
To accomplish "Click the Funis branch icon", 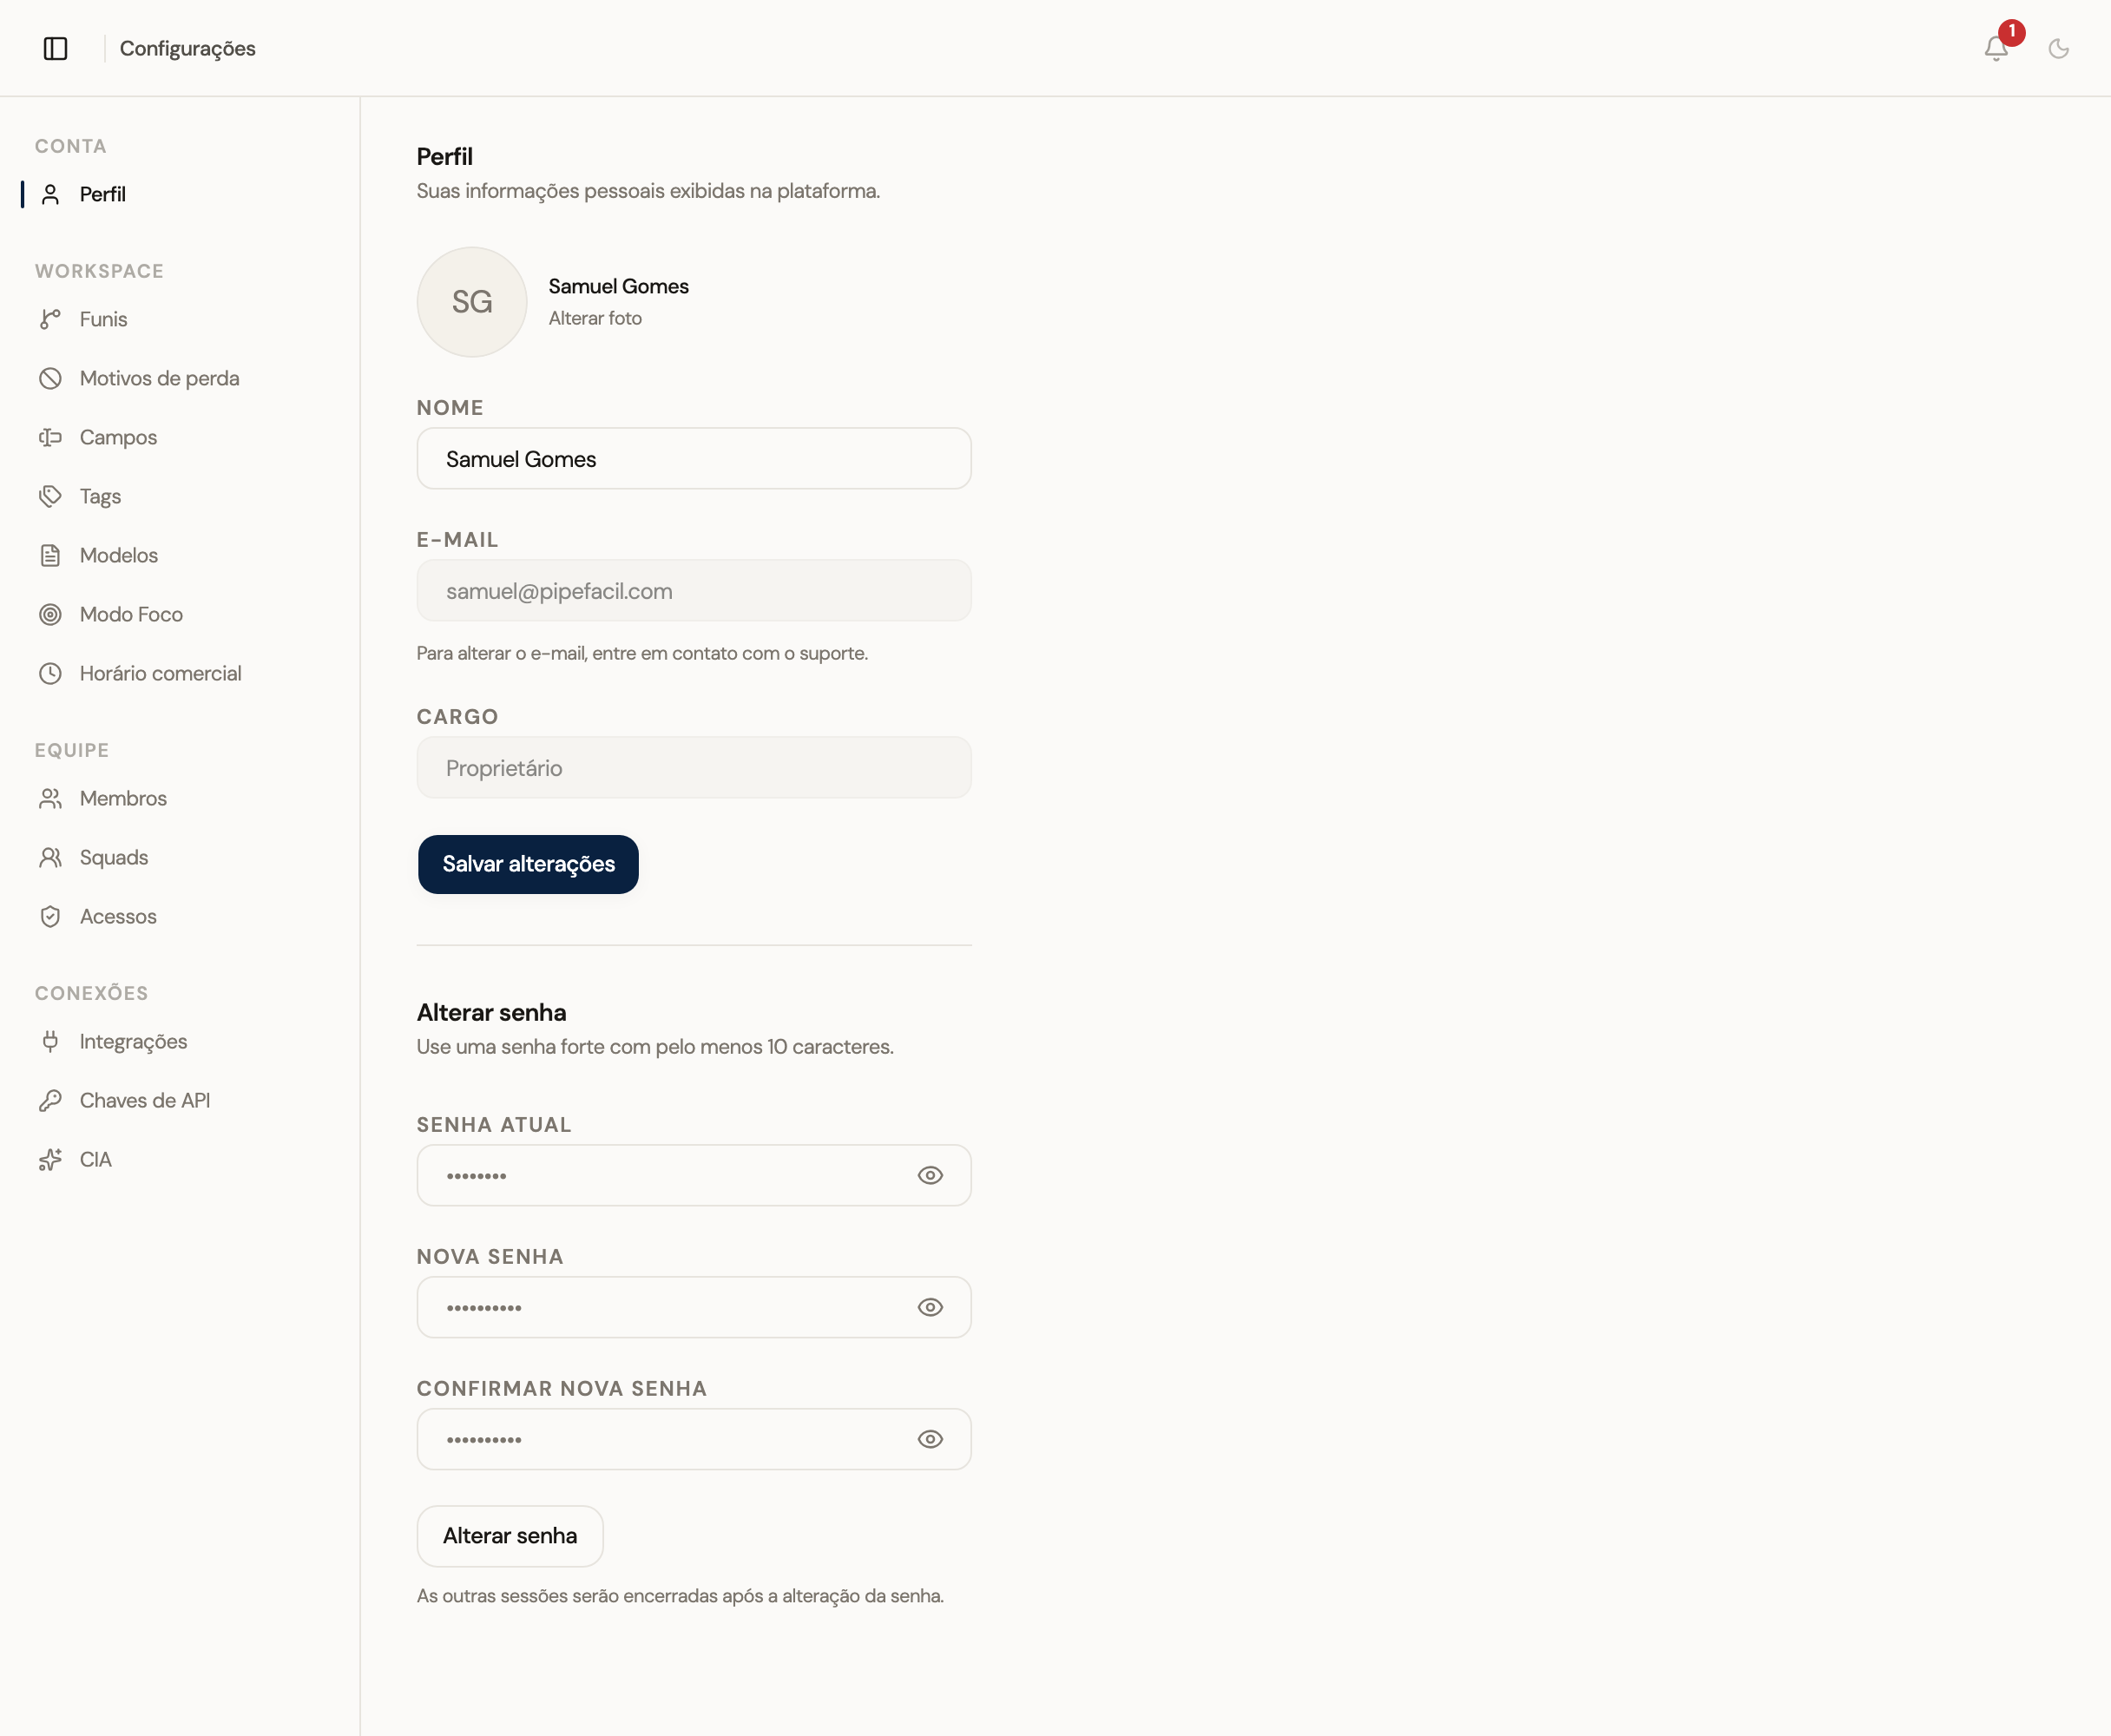I will pos(50,319).
